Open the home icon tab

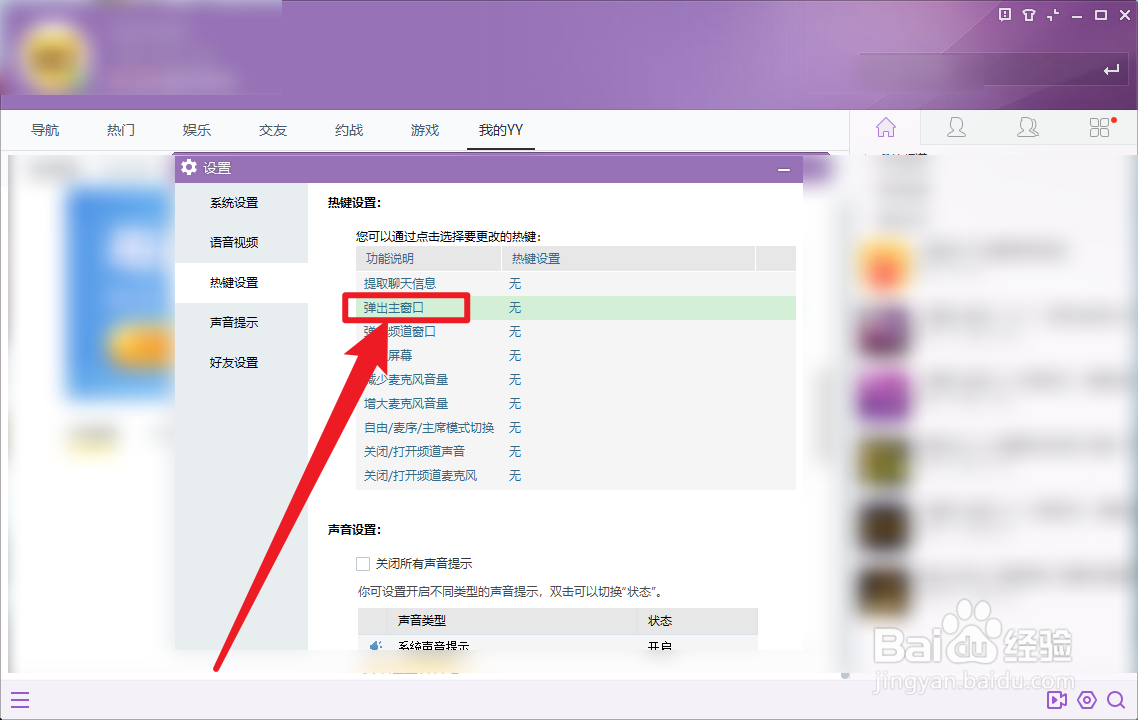pos(885,128)
